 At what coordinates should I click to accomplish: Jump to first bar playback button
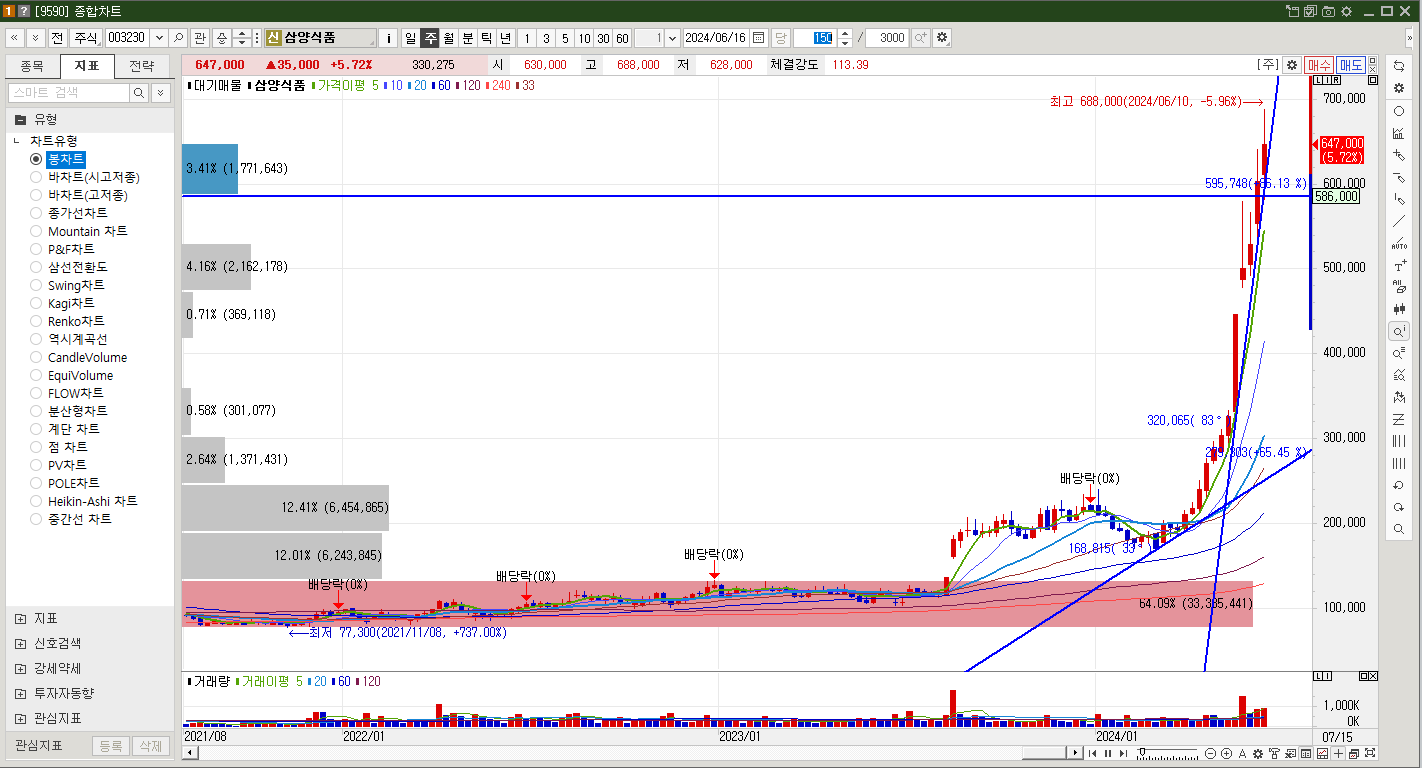tap(1093, 753)
